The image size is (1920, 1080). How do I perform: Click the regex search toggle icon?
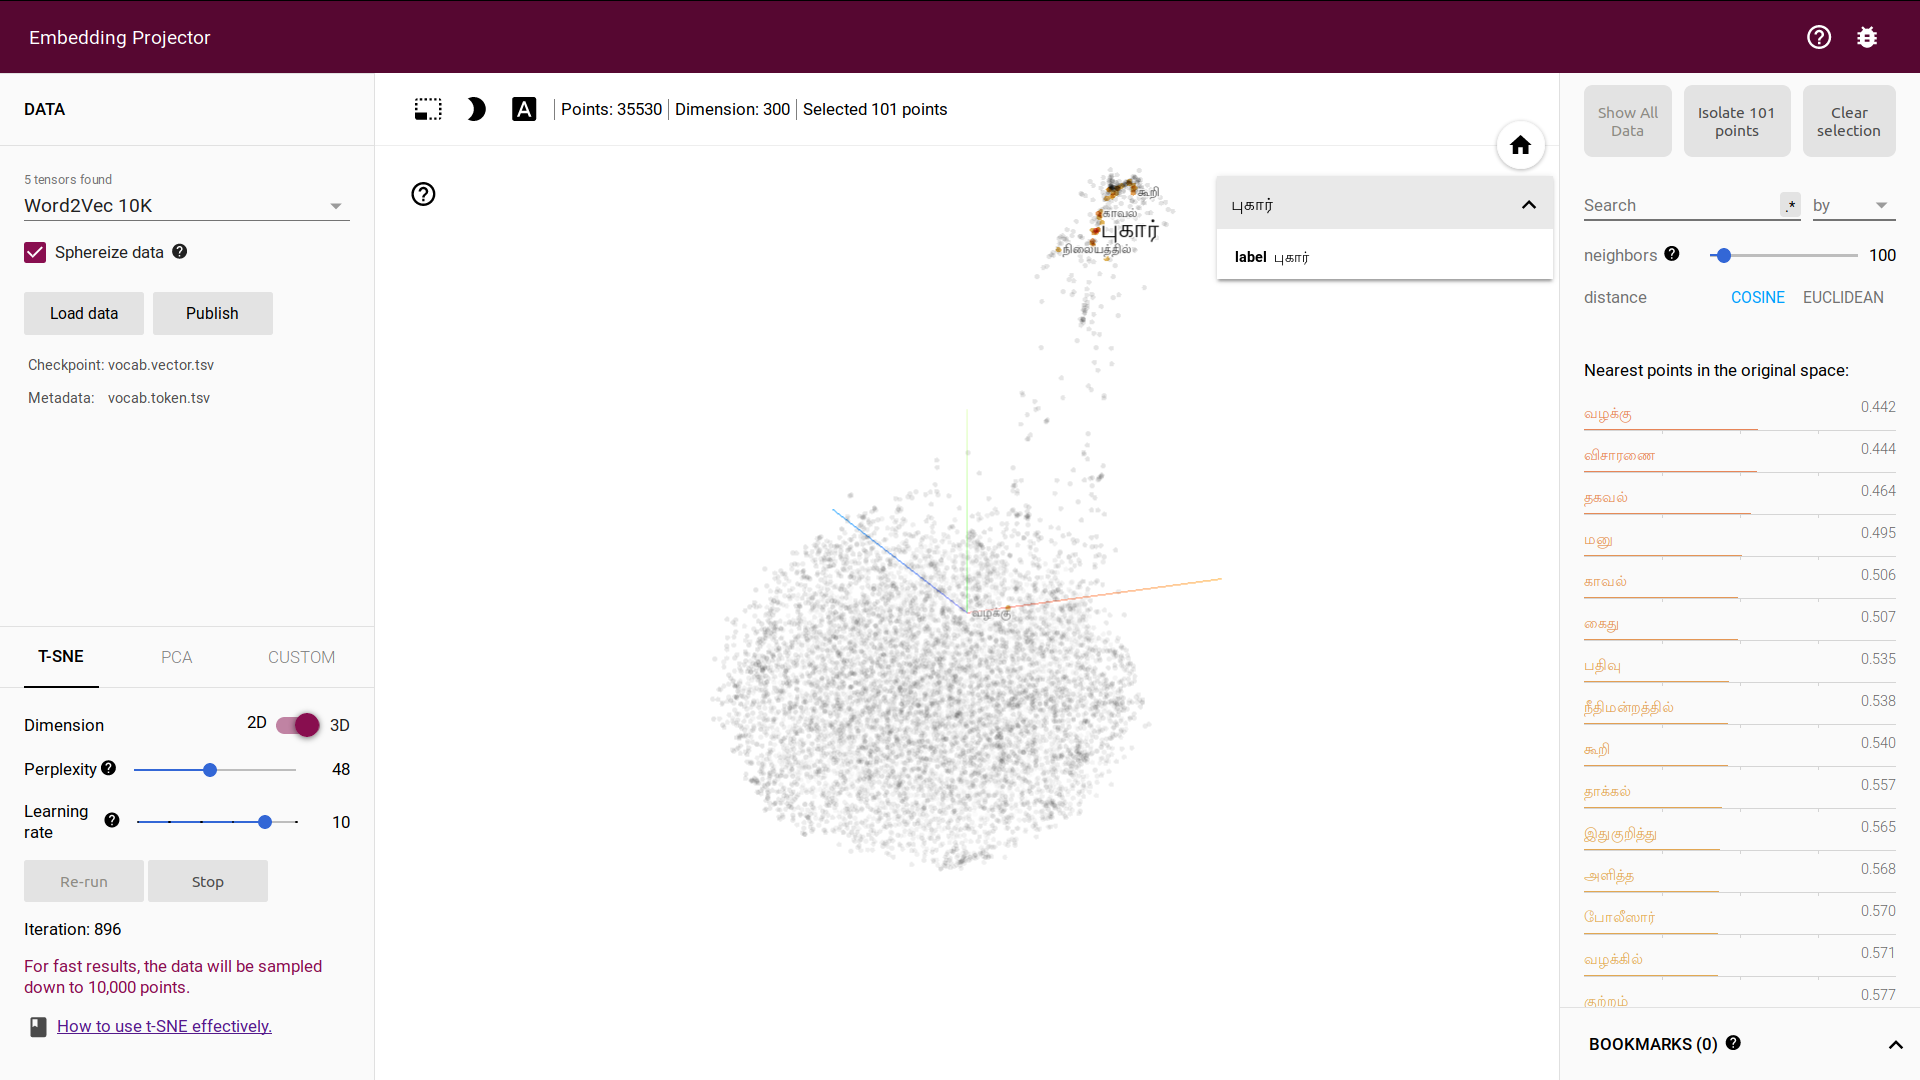click(x=1790, y=205)
